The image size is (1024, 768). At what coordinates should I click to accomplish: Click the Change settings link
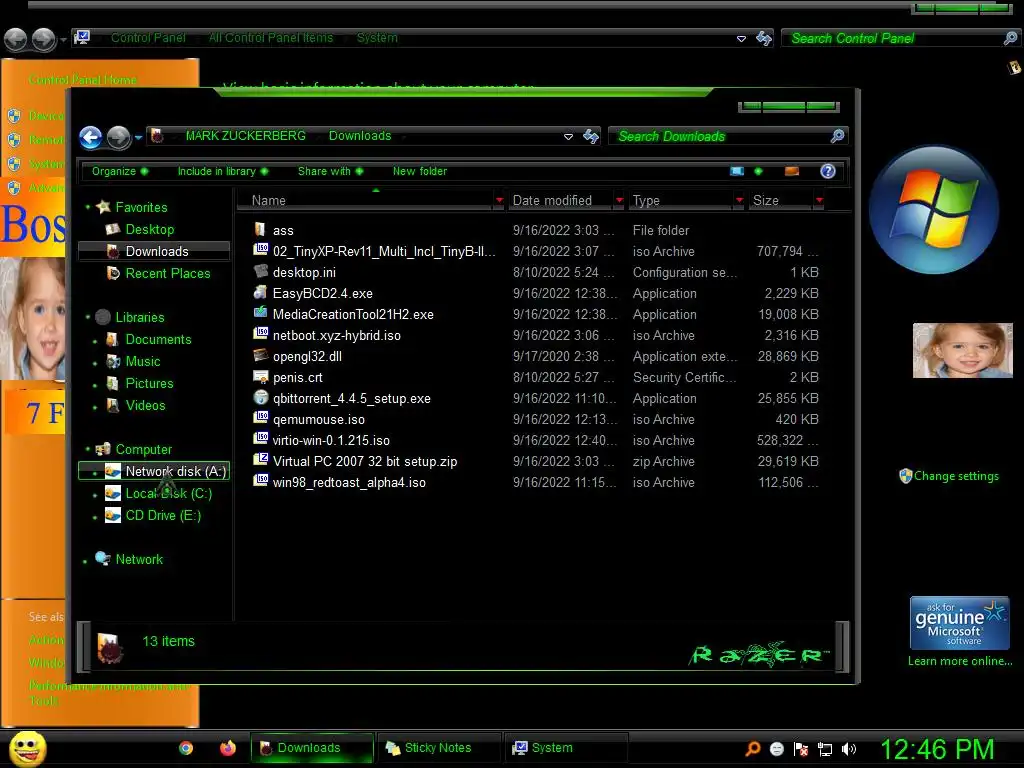click(x=956, y=476)
